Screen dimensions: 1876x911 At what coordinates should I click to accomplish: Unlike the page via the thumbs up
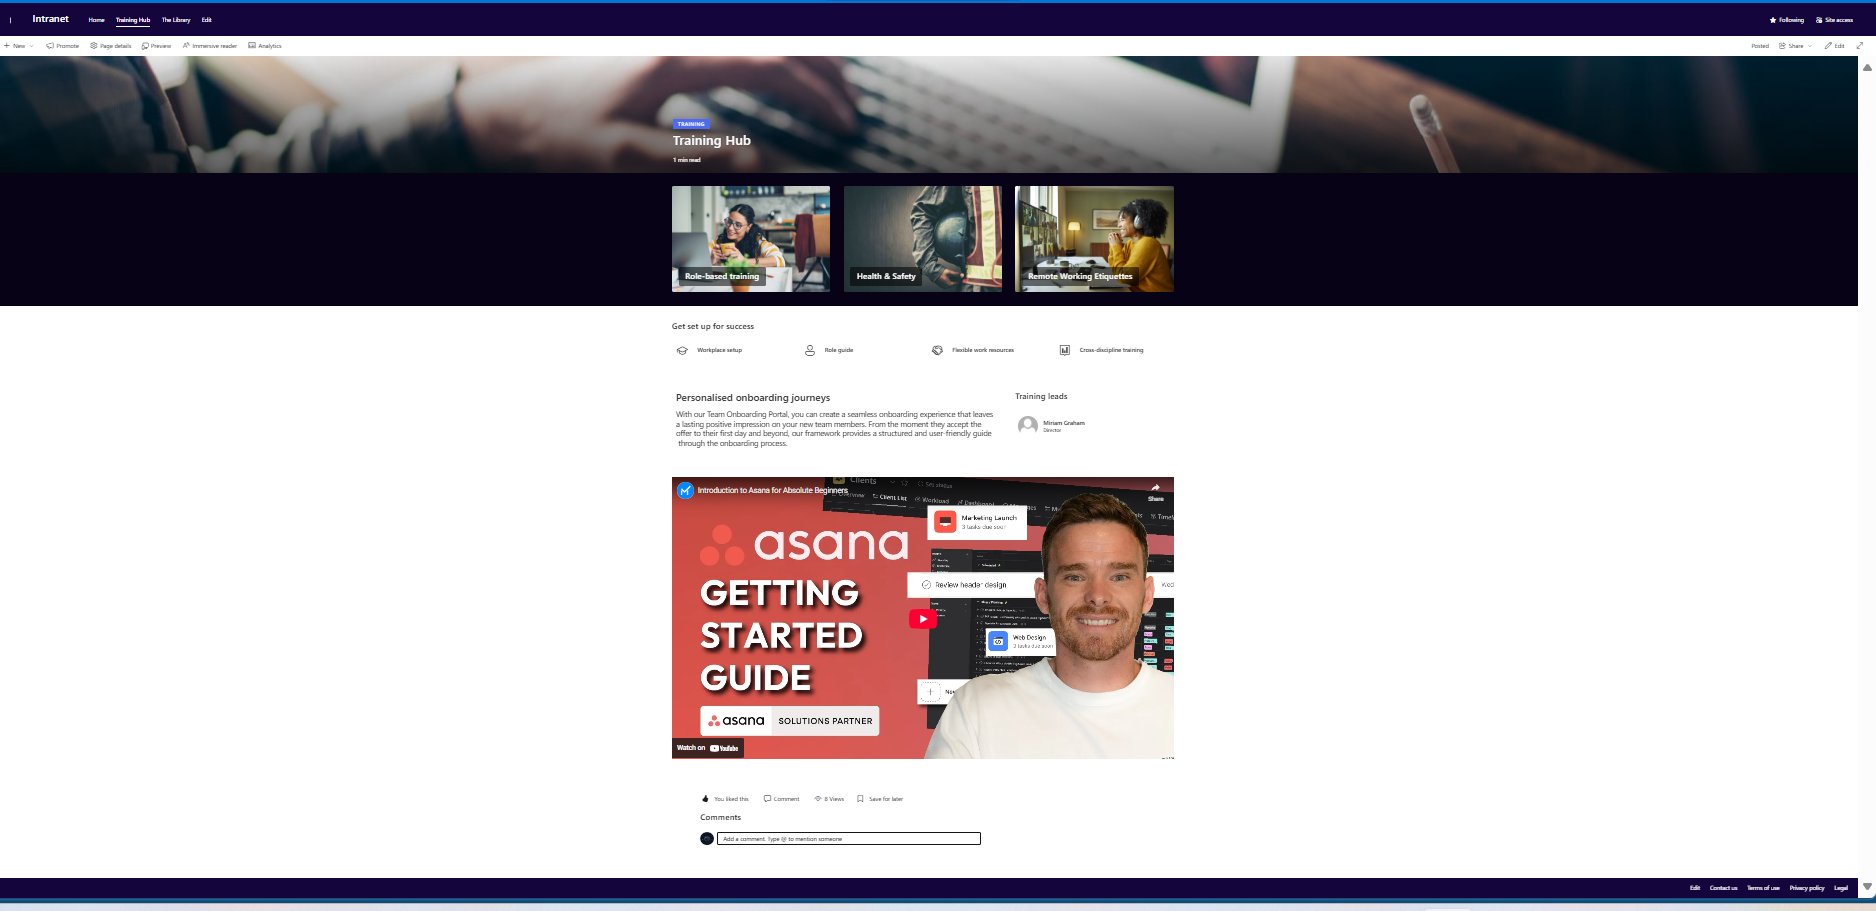point(705,798)
